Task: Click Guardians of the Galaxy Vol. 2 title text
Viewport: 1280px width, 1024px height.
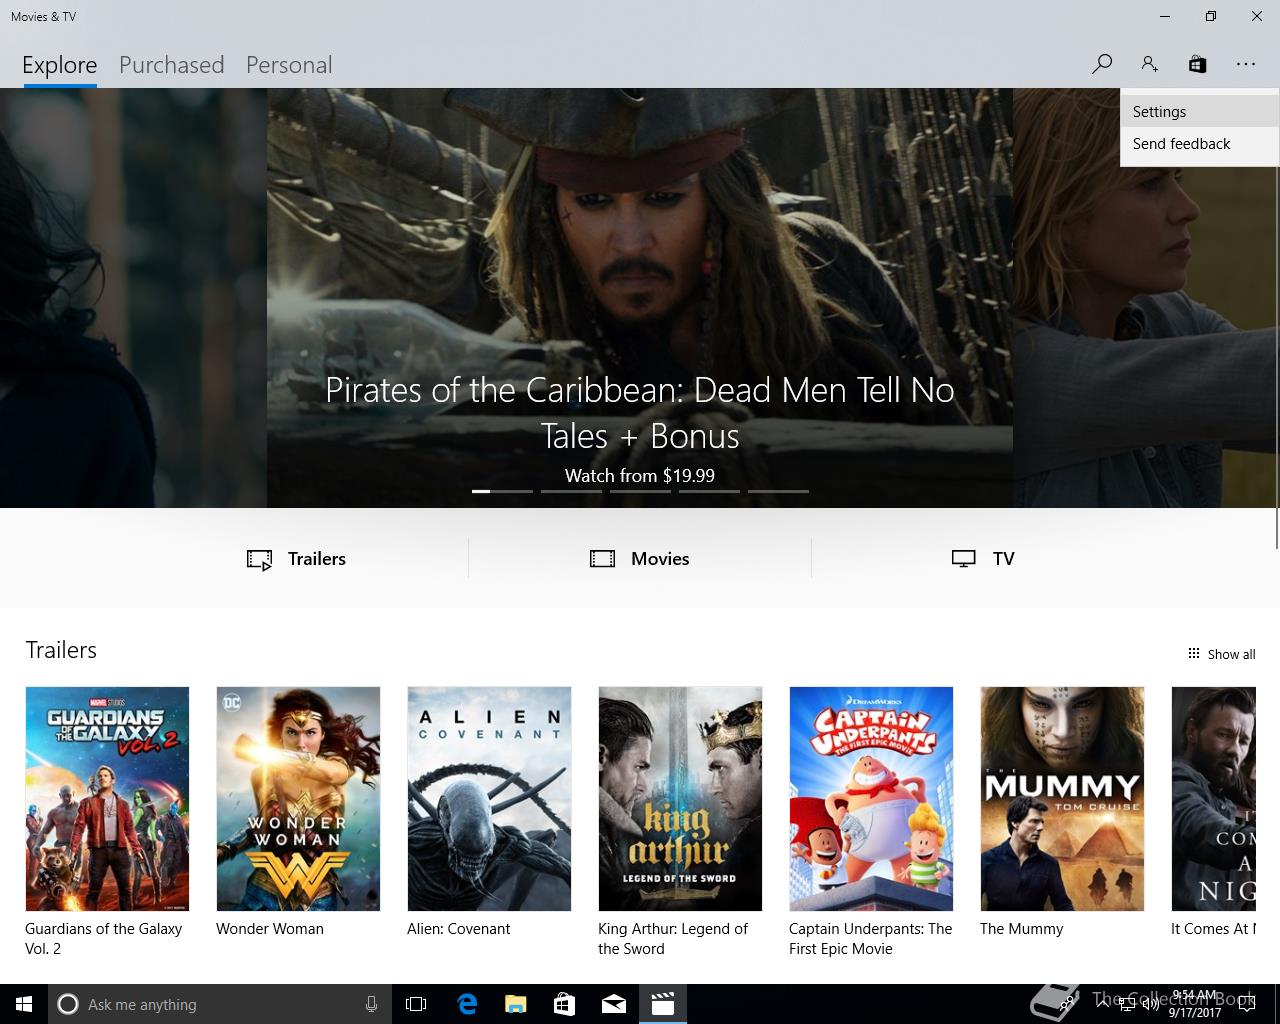Action: point(104,939)
